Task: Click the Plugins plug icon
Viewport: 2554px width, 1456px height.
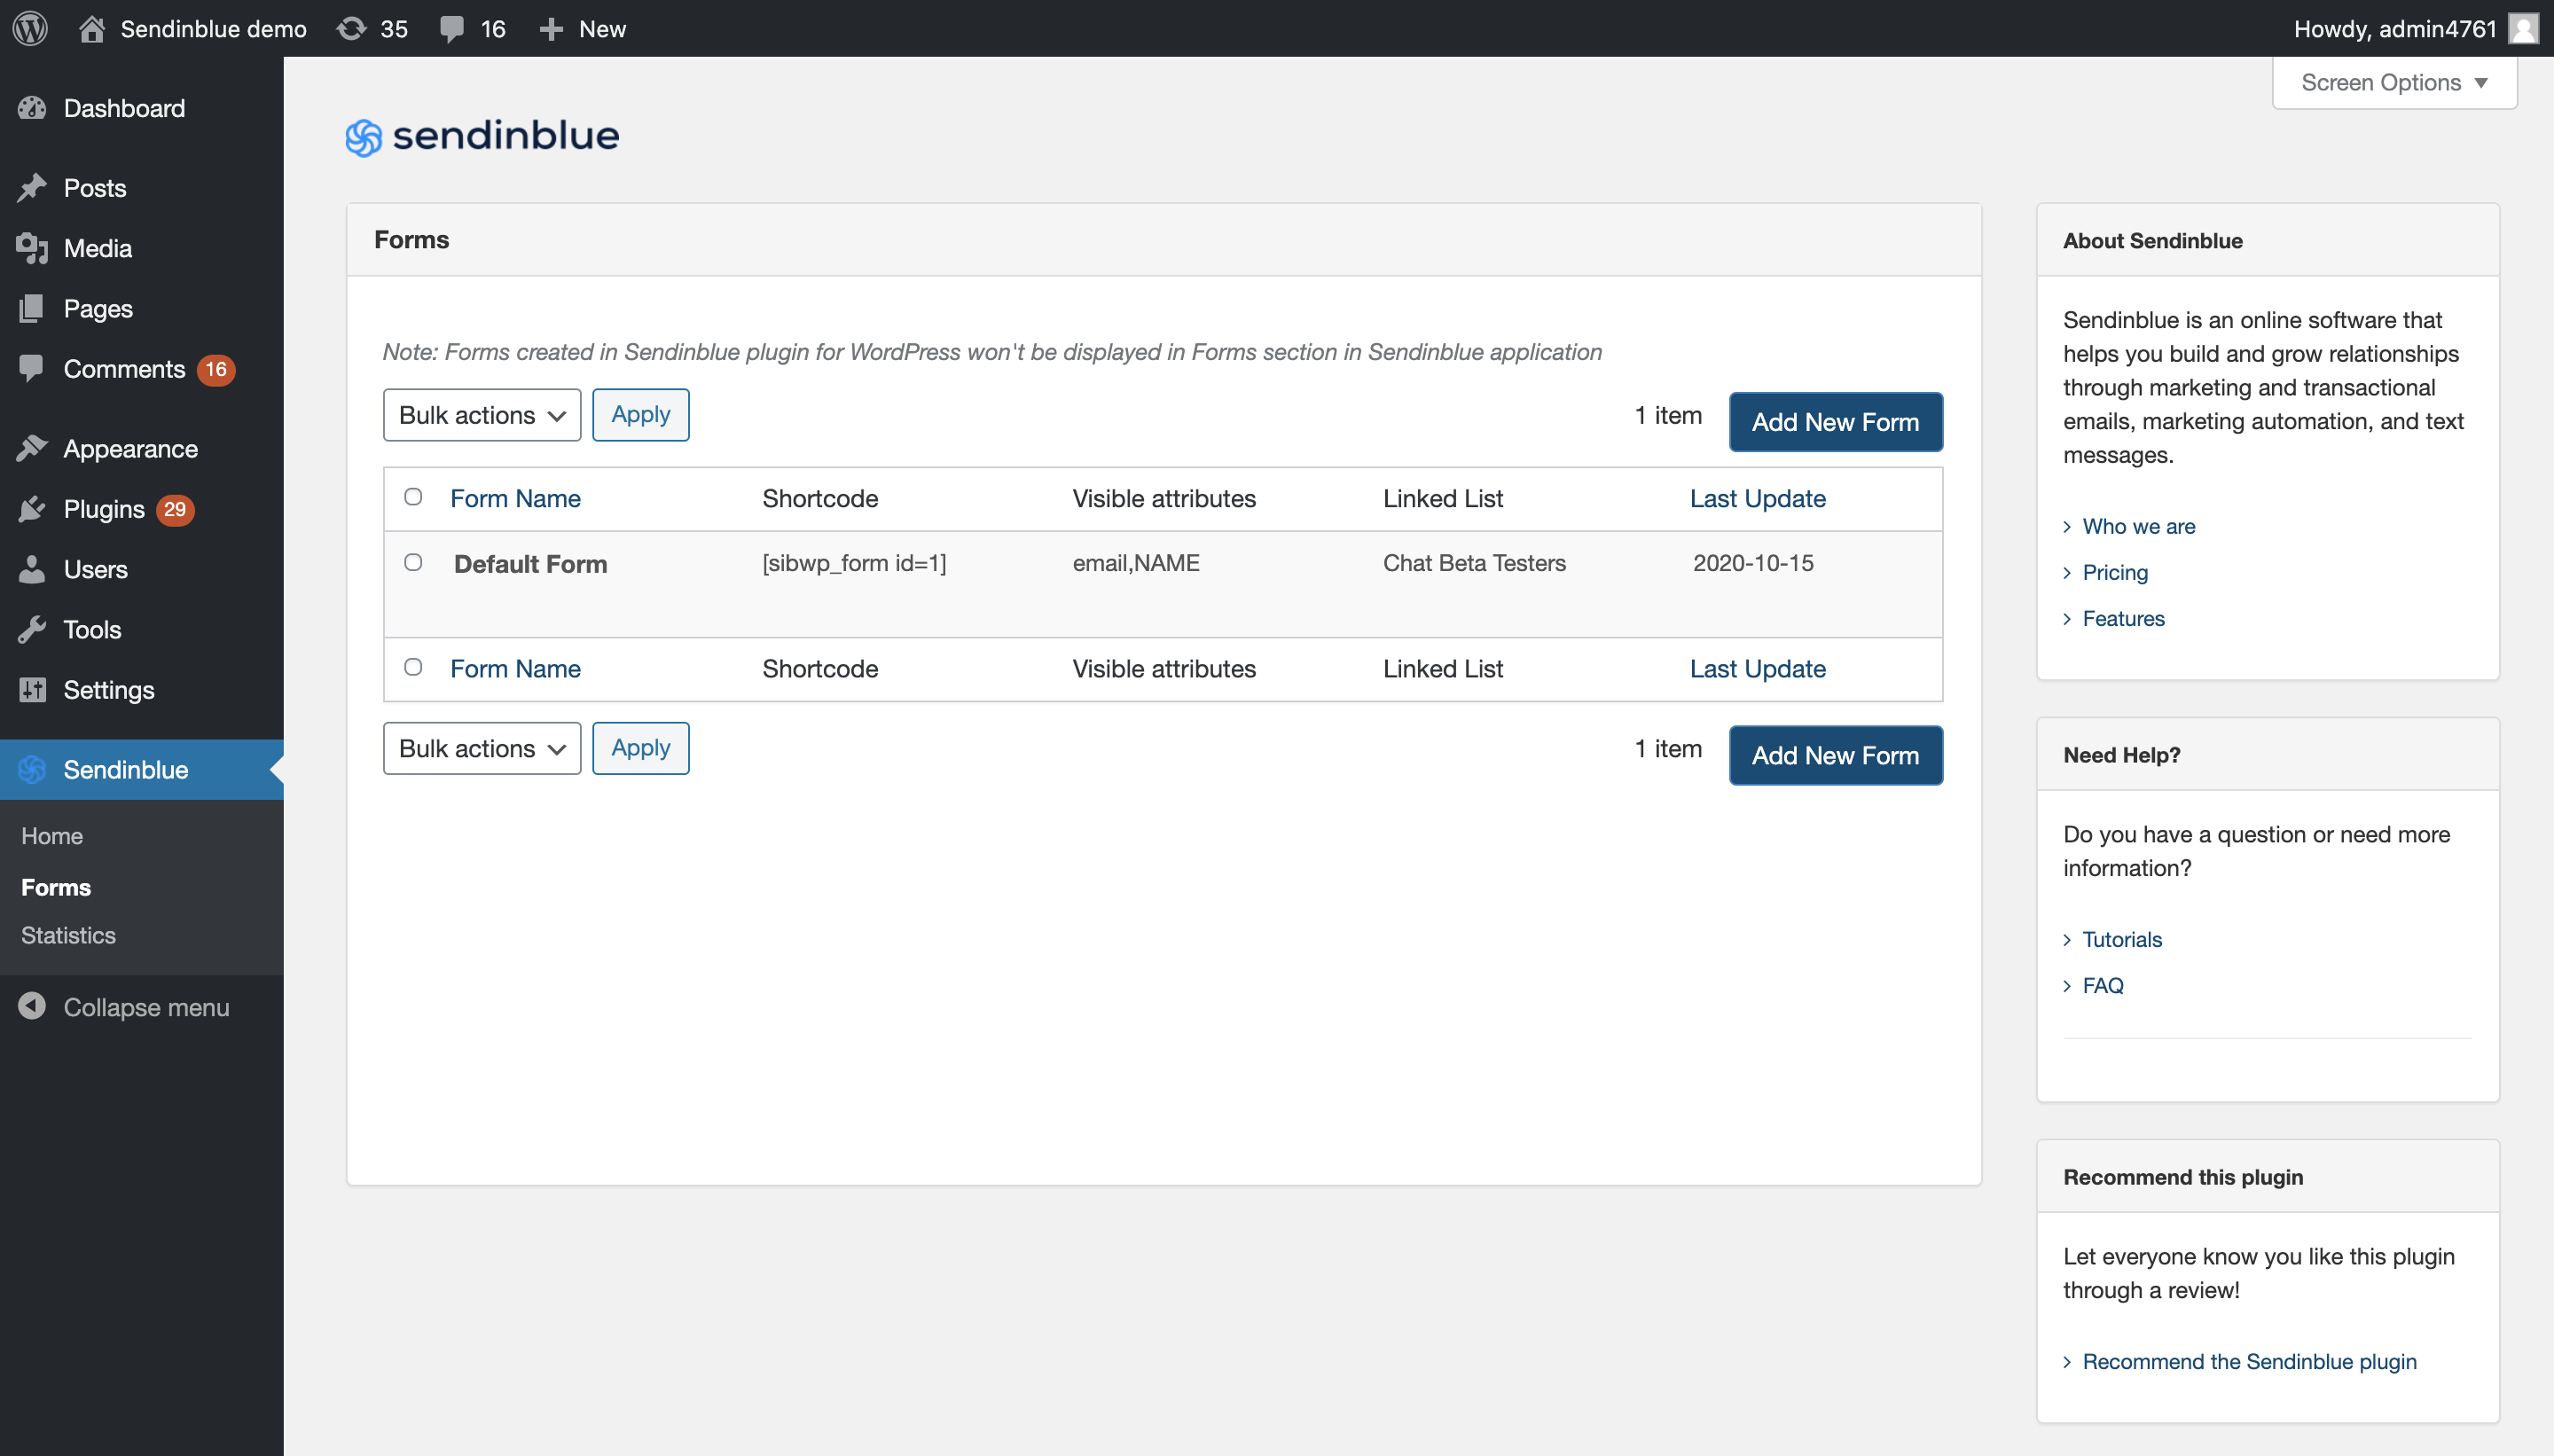Action: point(32,509)
